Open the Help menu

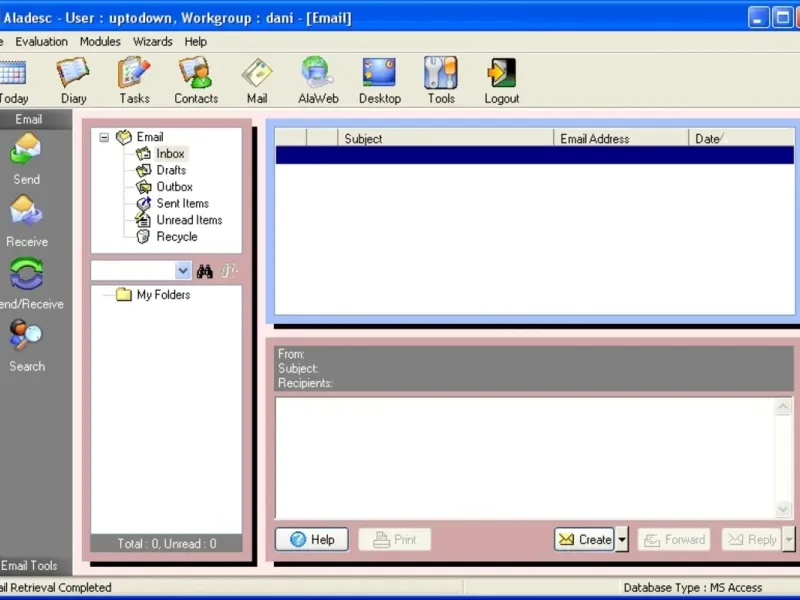[x=195, y=42]
